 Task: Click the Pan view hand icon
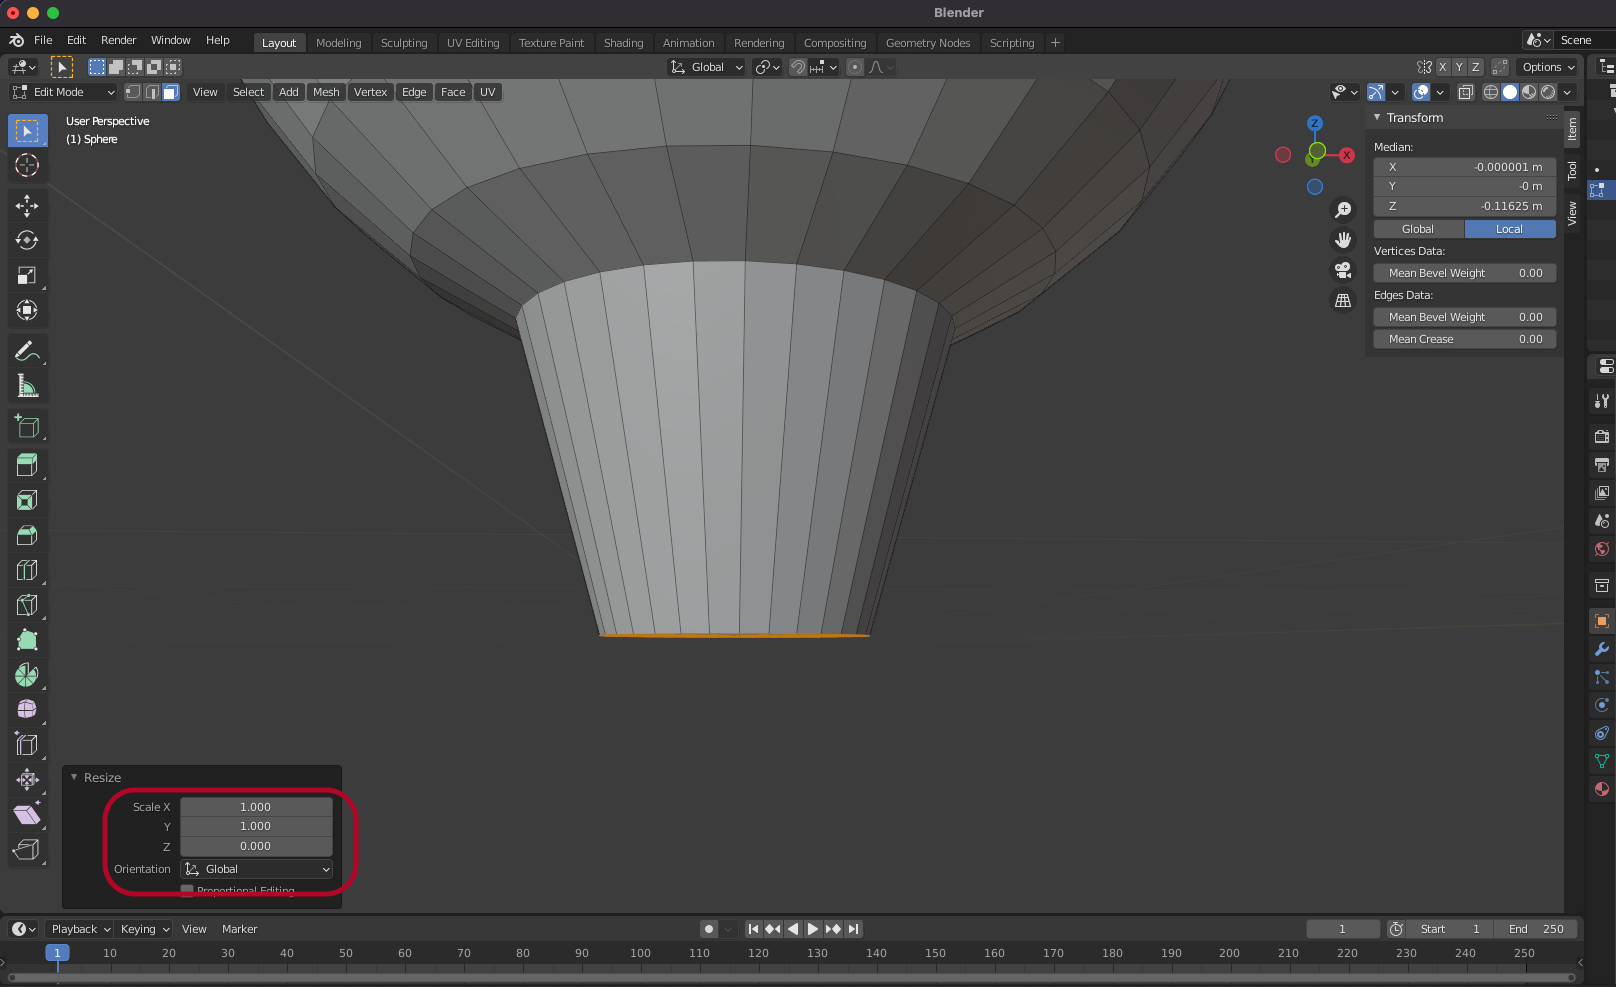1343,240
